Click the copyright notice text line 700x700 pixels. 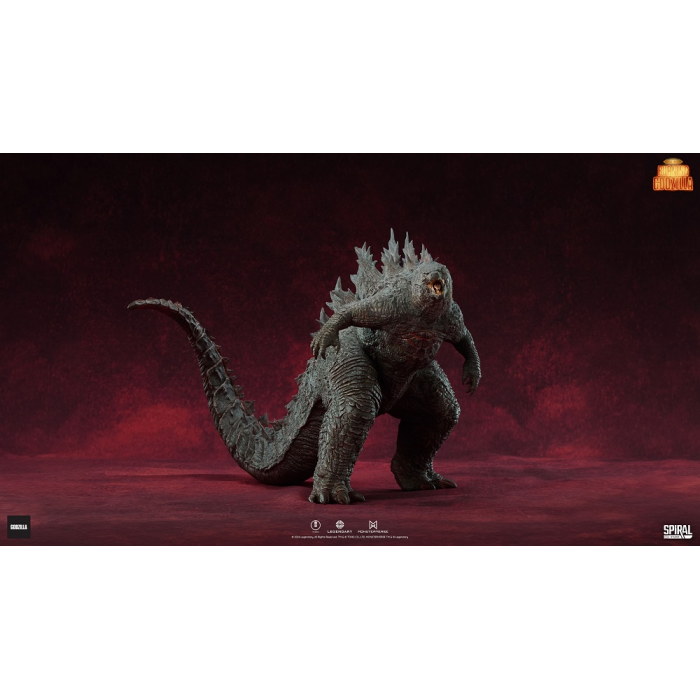[x=350, y=537]
